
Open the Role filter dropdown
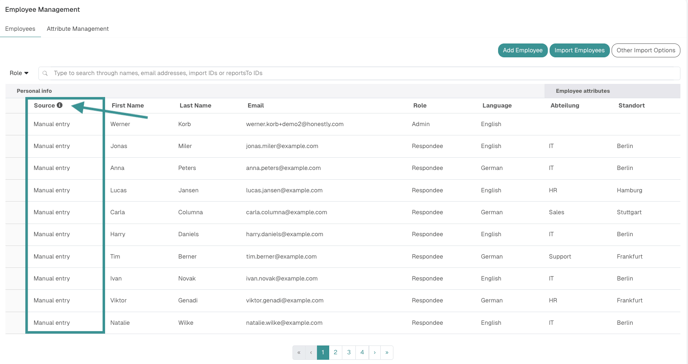click(19, 73)
